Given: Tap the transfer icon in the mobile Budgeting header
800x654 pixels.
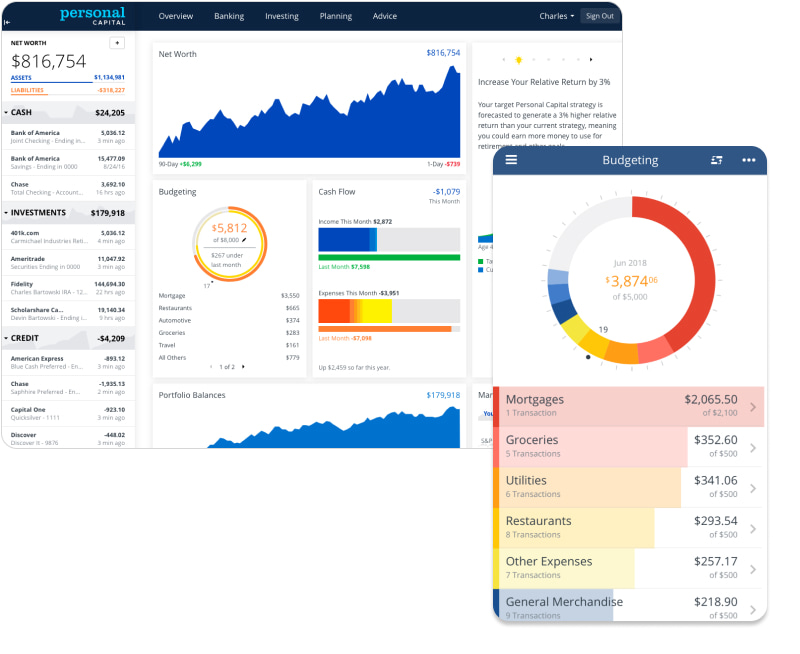Looking at the screenshot, I should tap(717, 160).
